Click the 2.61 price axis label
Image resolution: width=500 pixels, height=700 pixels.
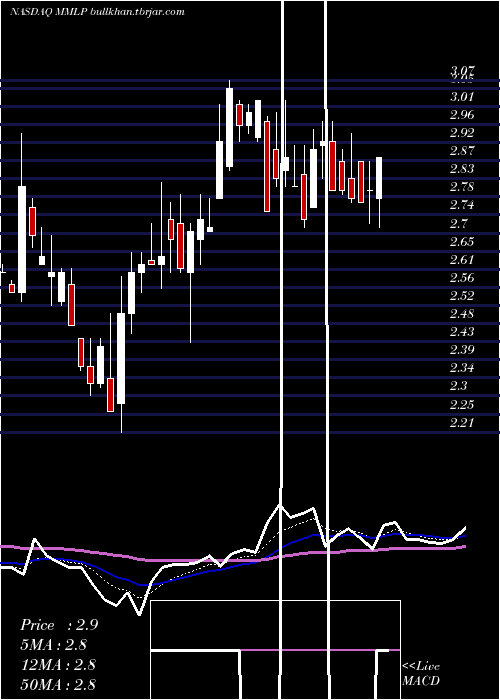462,259
